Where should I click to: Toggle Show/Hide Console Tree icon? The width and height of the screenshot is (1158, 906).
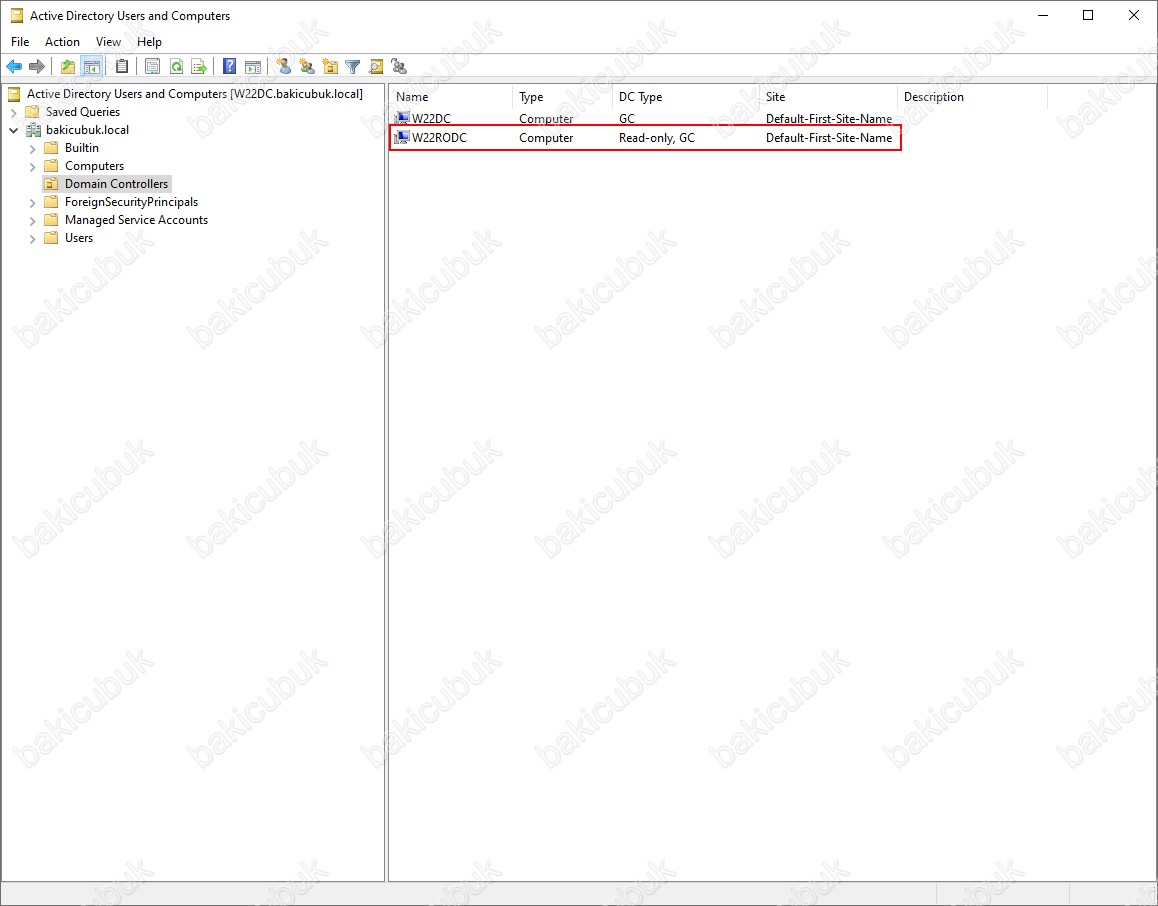(x=92, y=67)
